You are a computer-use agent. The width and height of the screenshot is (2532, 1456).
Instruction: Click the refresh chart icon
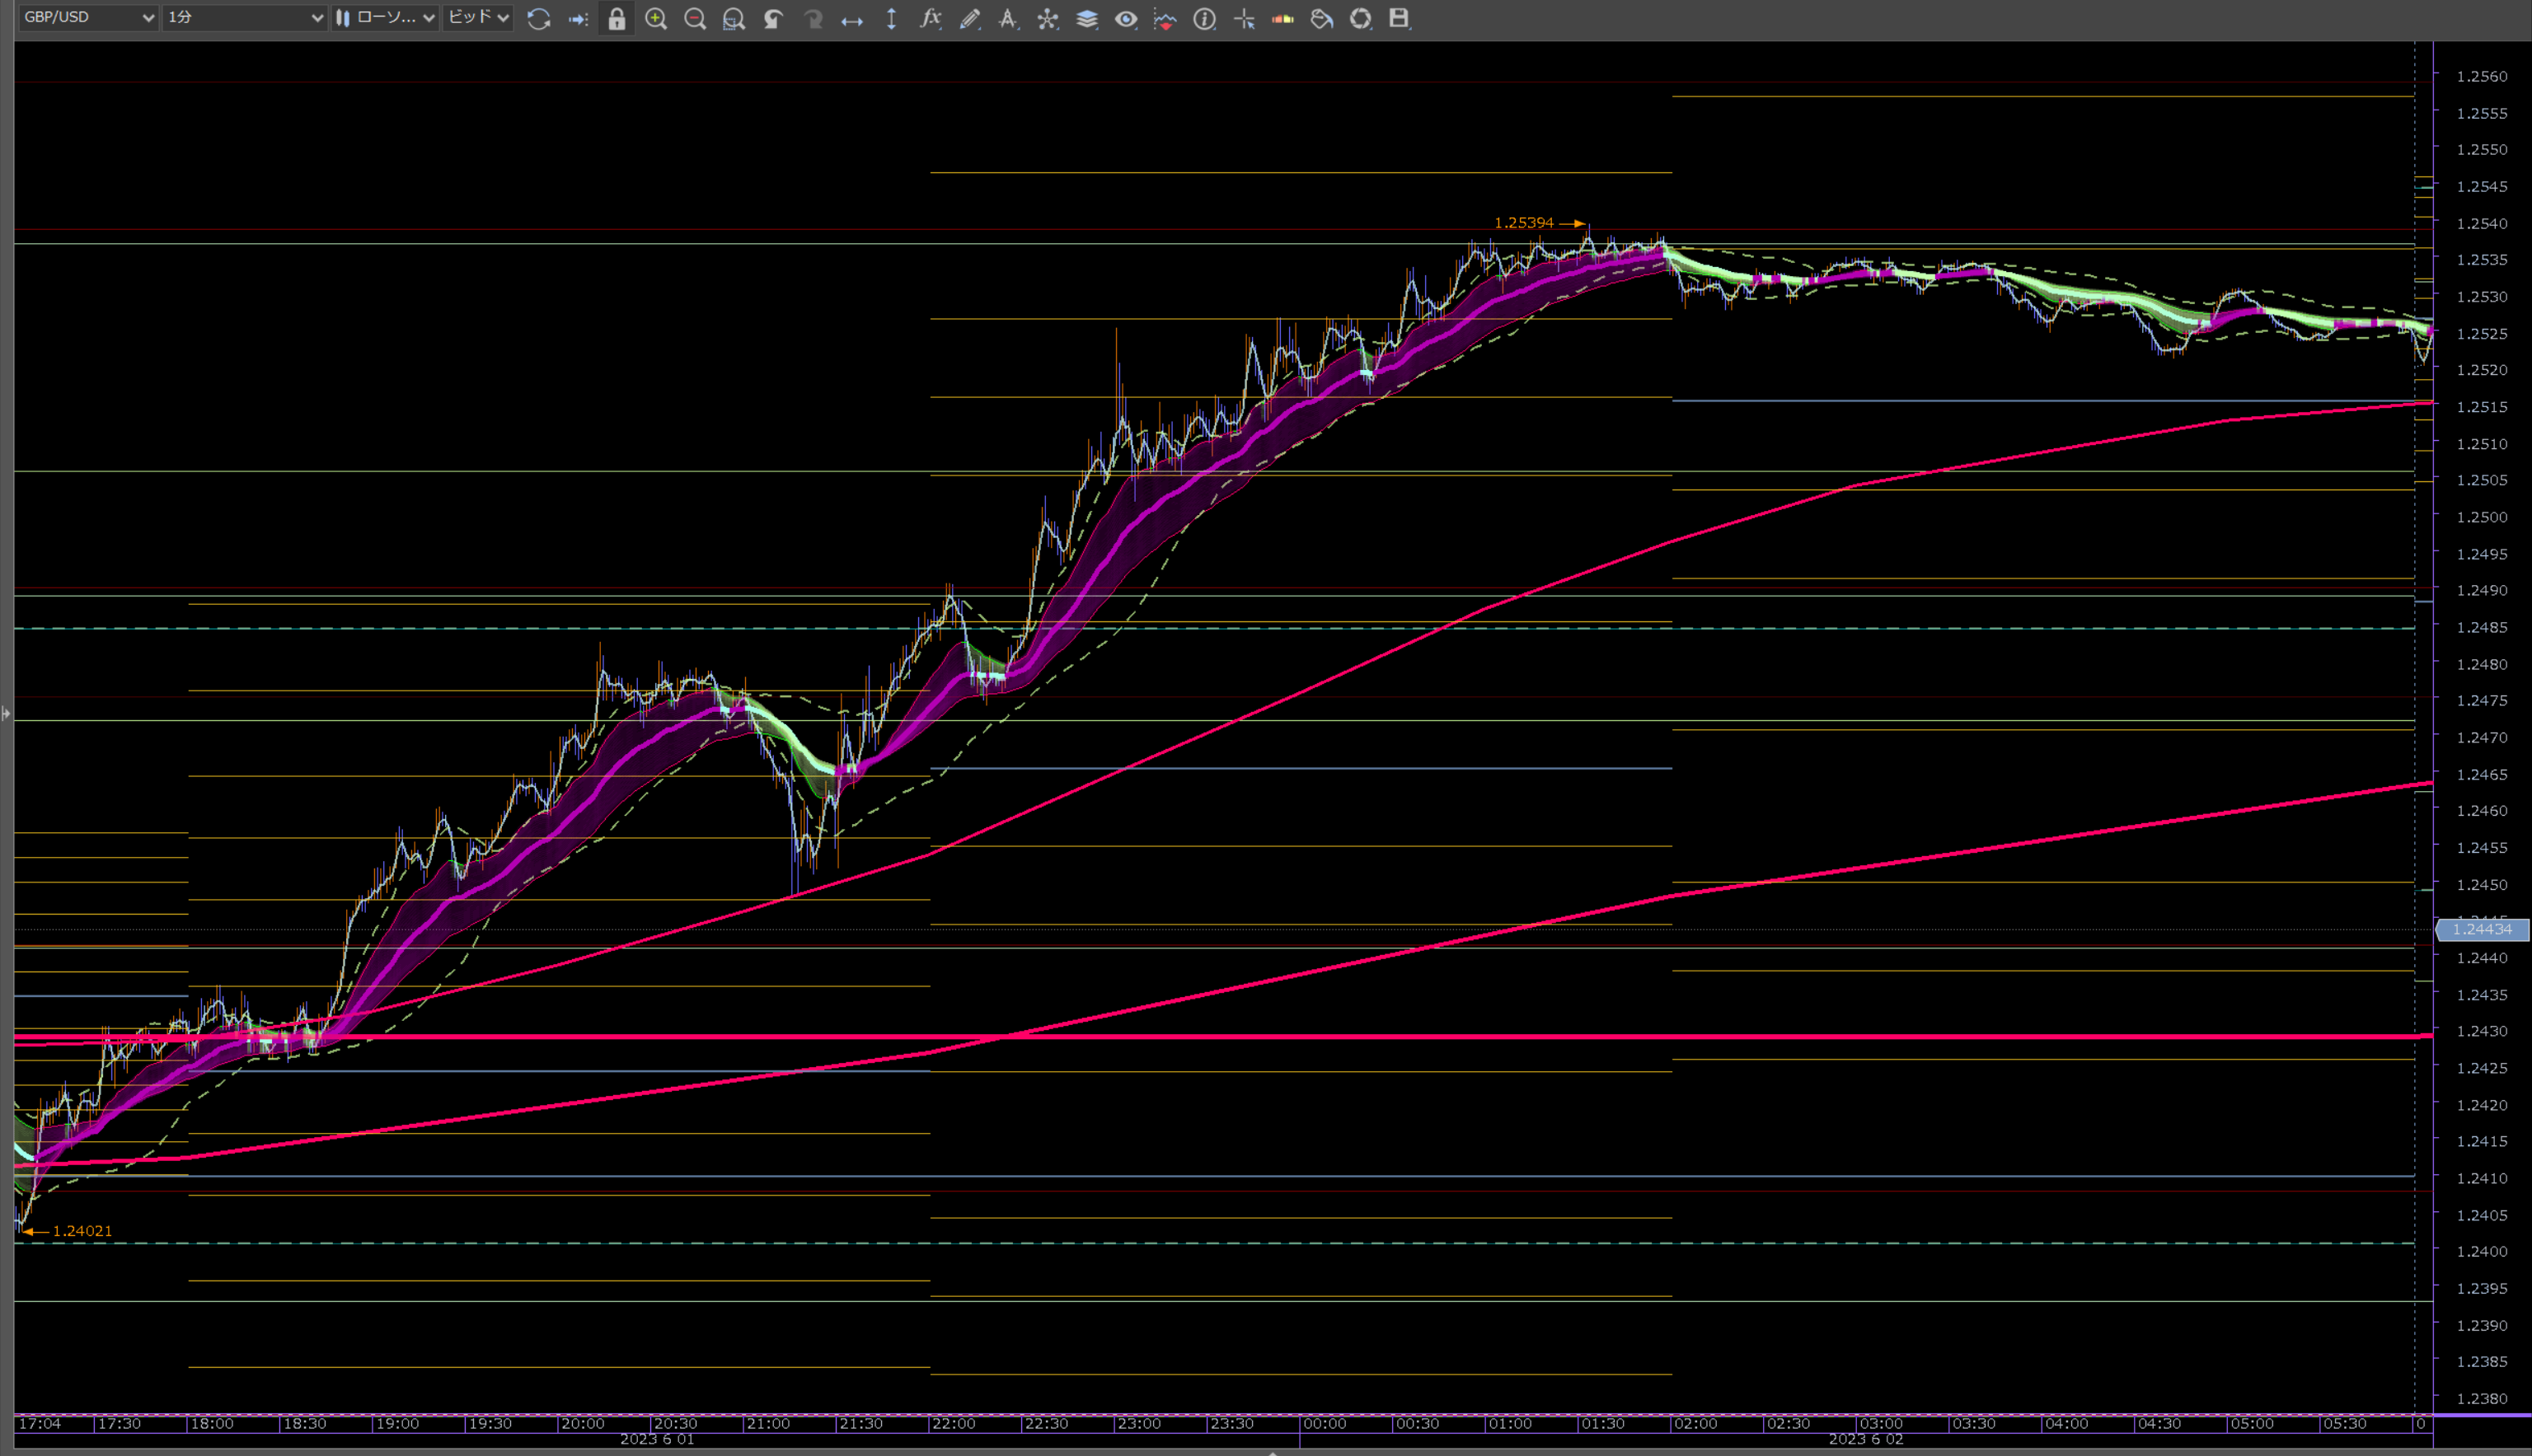tap(539, 18)
